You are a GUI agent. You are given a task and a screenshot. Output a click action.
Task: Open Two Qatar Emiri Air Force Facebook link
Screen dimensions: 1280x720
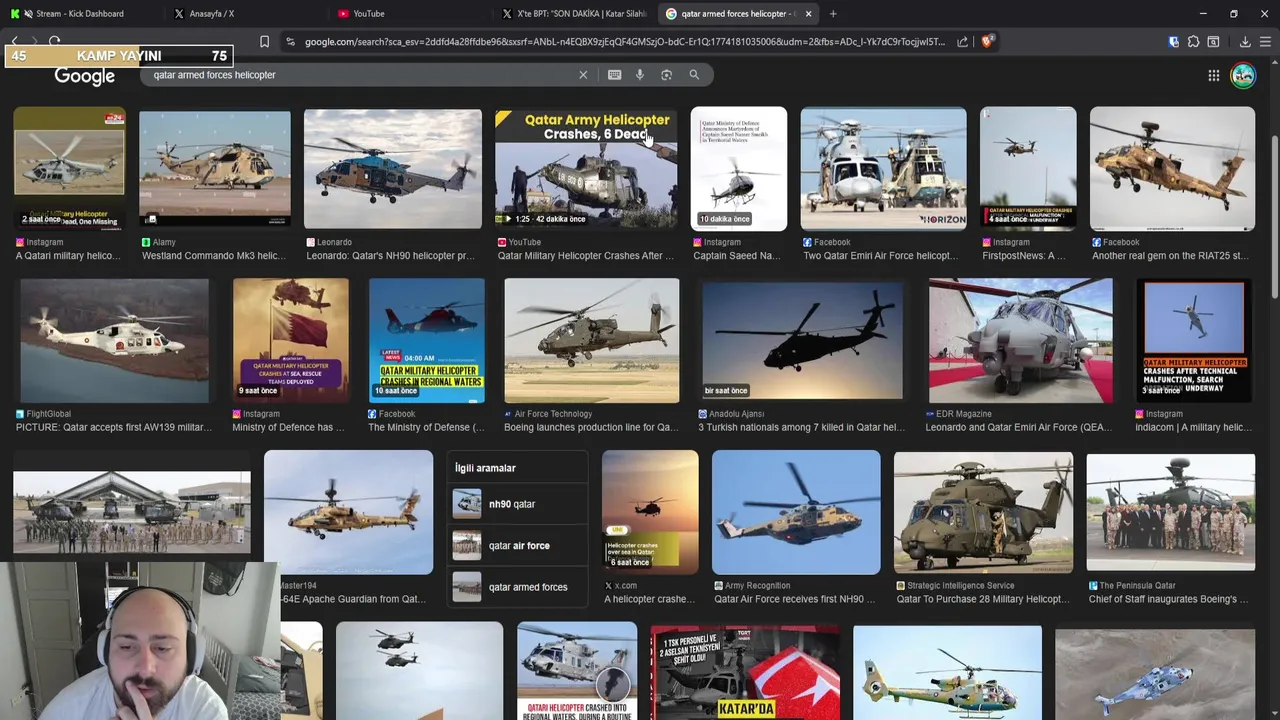pos(880,256)
